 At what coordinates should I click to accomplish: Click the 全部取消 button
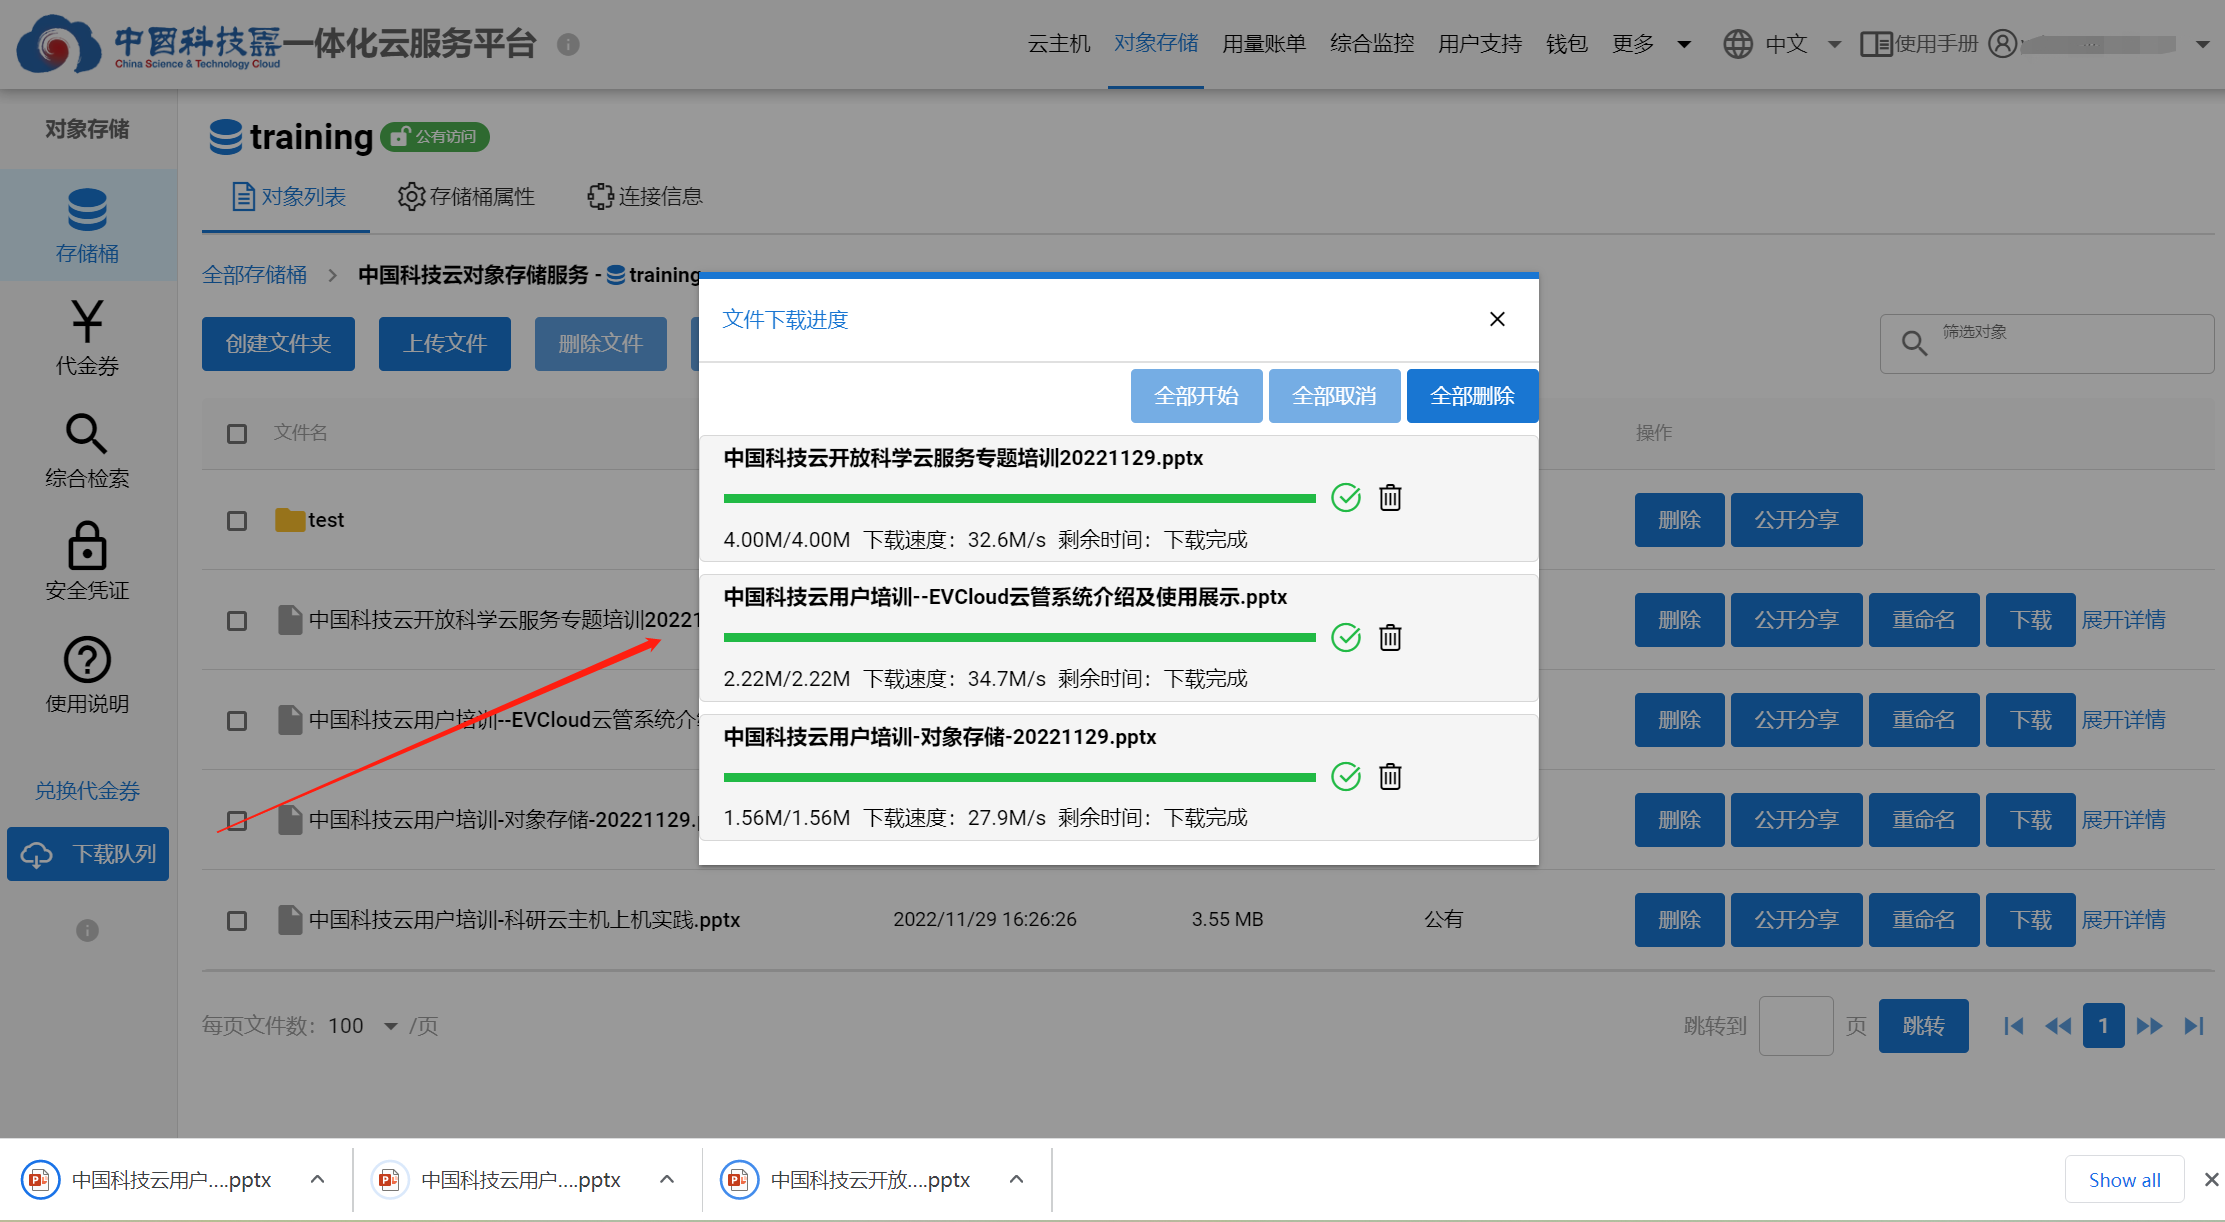coord(1334,396)
